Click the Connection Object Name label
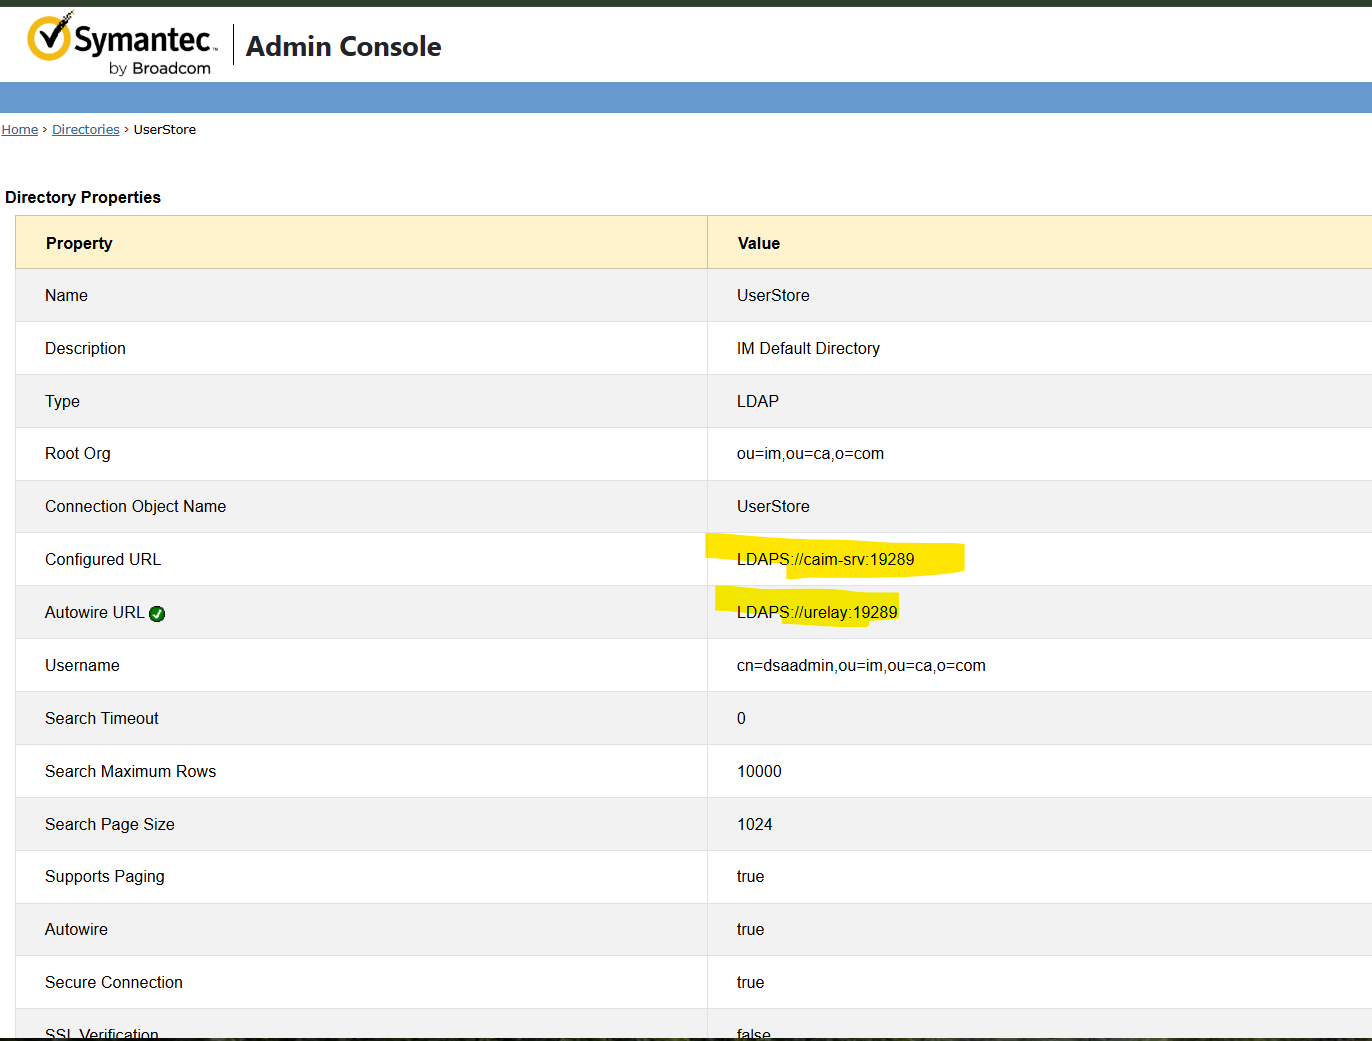 click(135, 507)
